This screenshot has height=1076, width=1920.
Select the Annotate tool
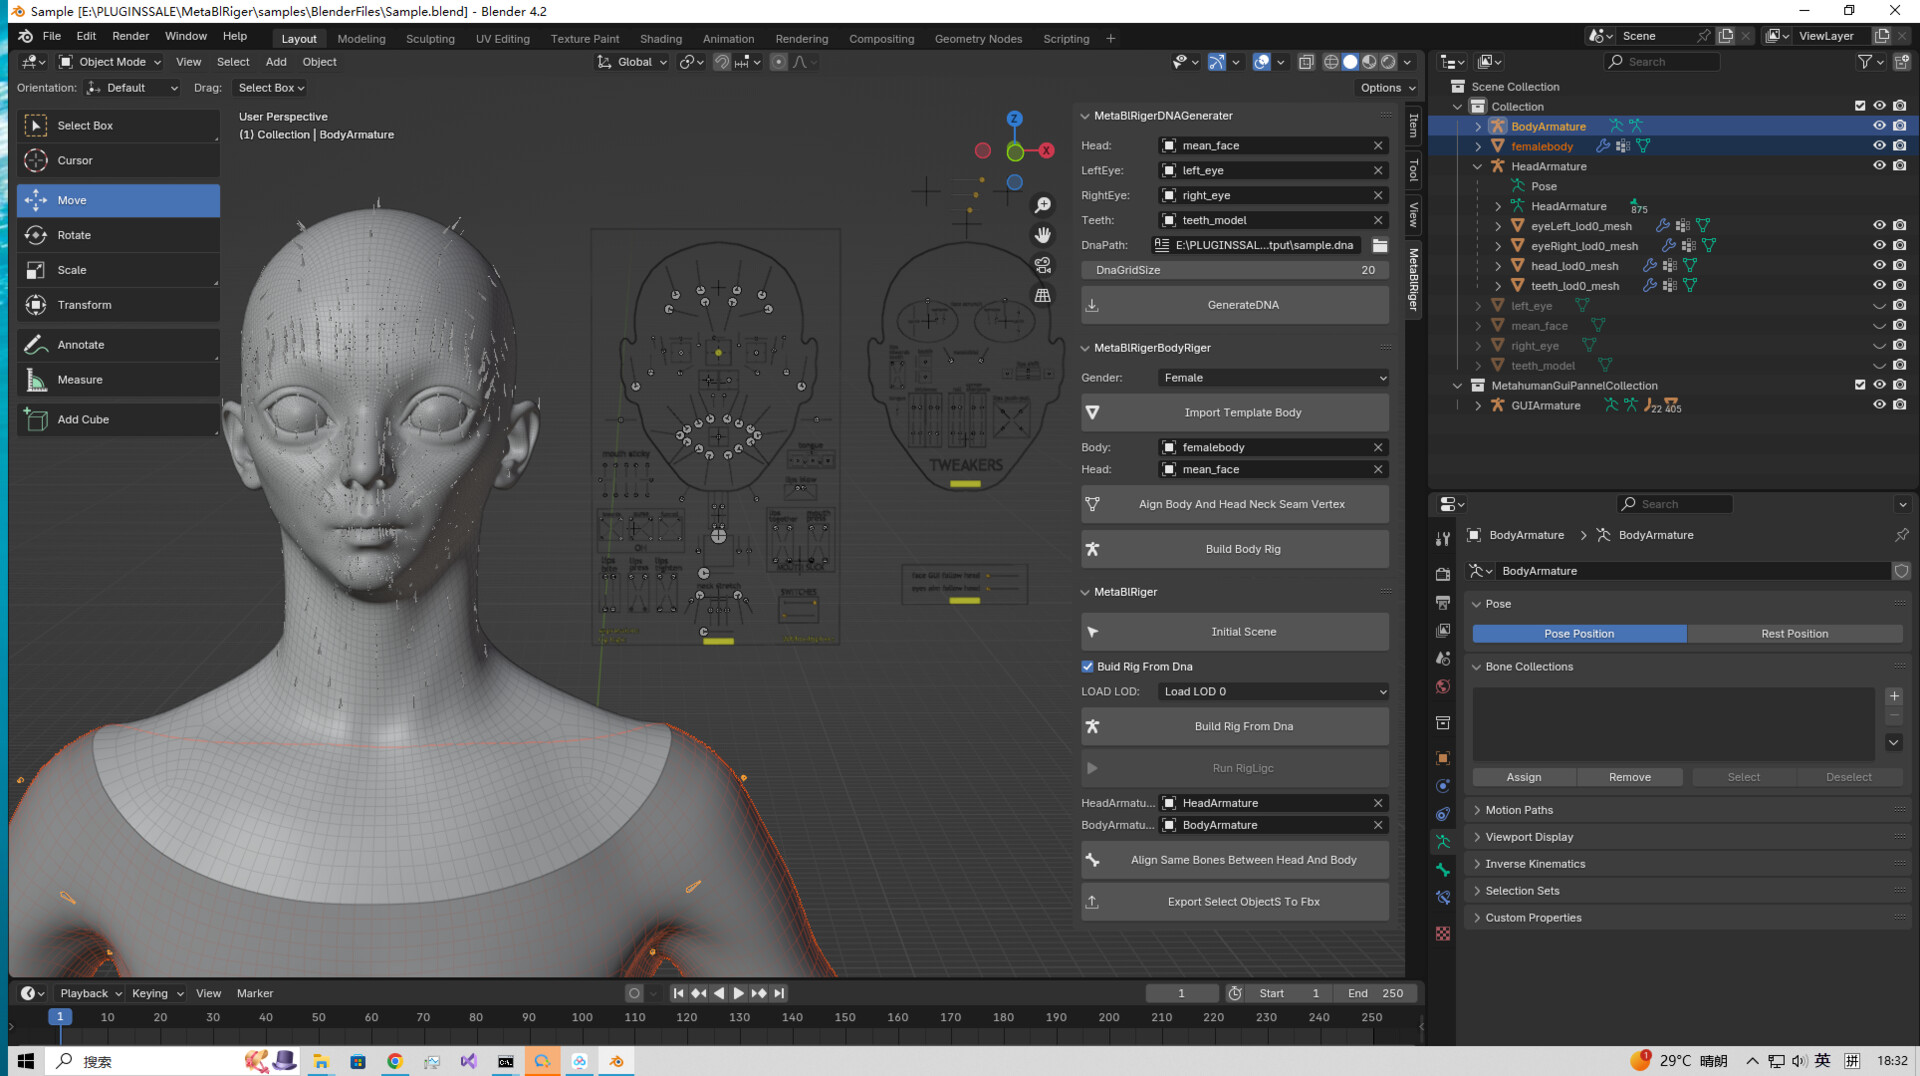[118, 344]
